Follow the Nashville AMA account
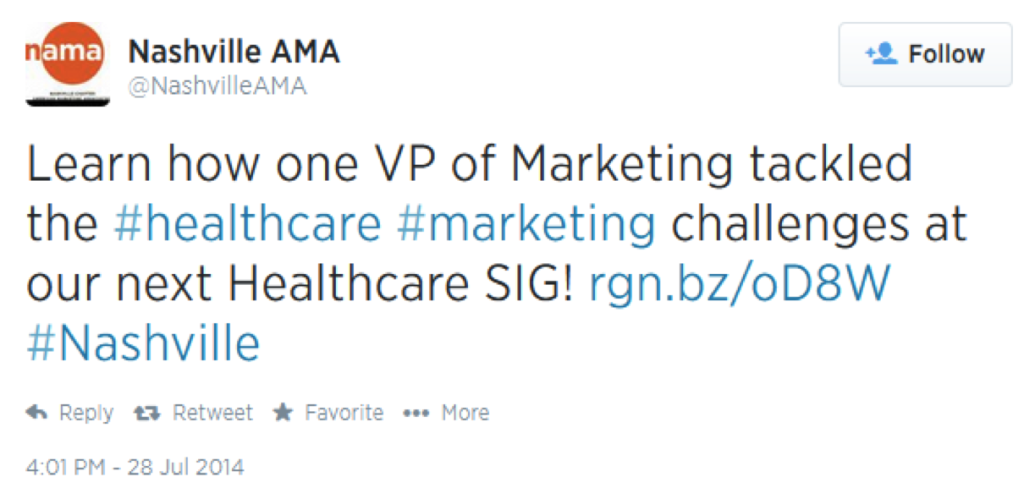Viewport: 1024px width, 488px height. click(x=925, y=54)
